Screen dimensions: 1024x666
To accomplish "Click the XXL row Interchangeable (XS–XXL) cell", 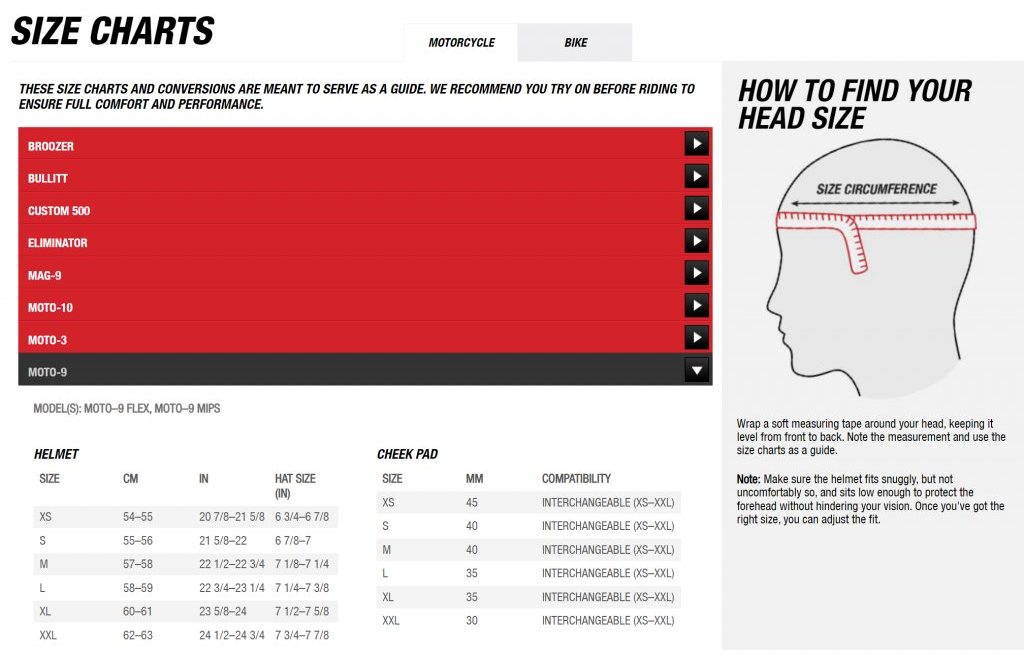I will coord(608,621).
